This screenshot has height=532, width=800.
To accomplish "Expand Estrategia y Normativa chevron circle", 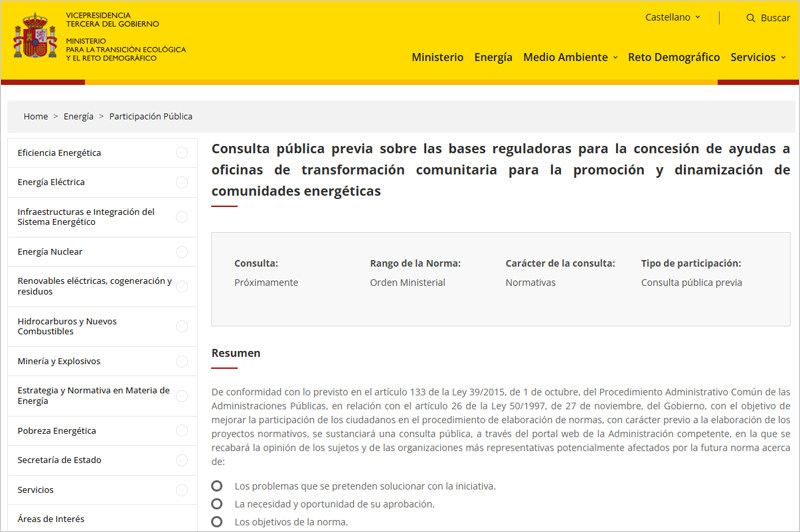I will coord(182,396).
